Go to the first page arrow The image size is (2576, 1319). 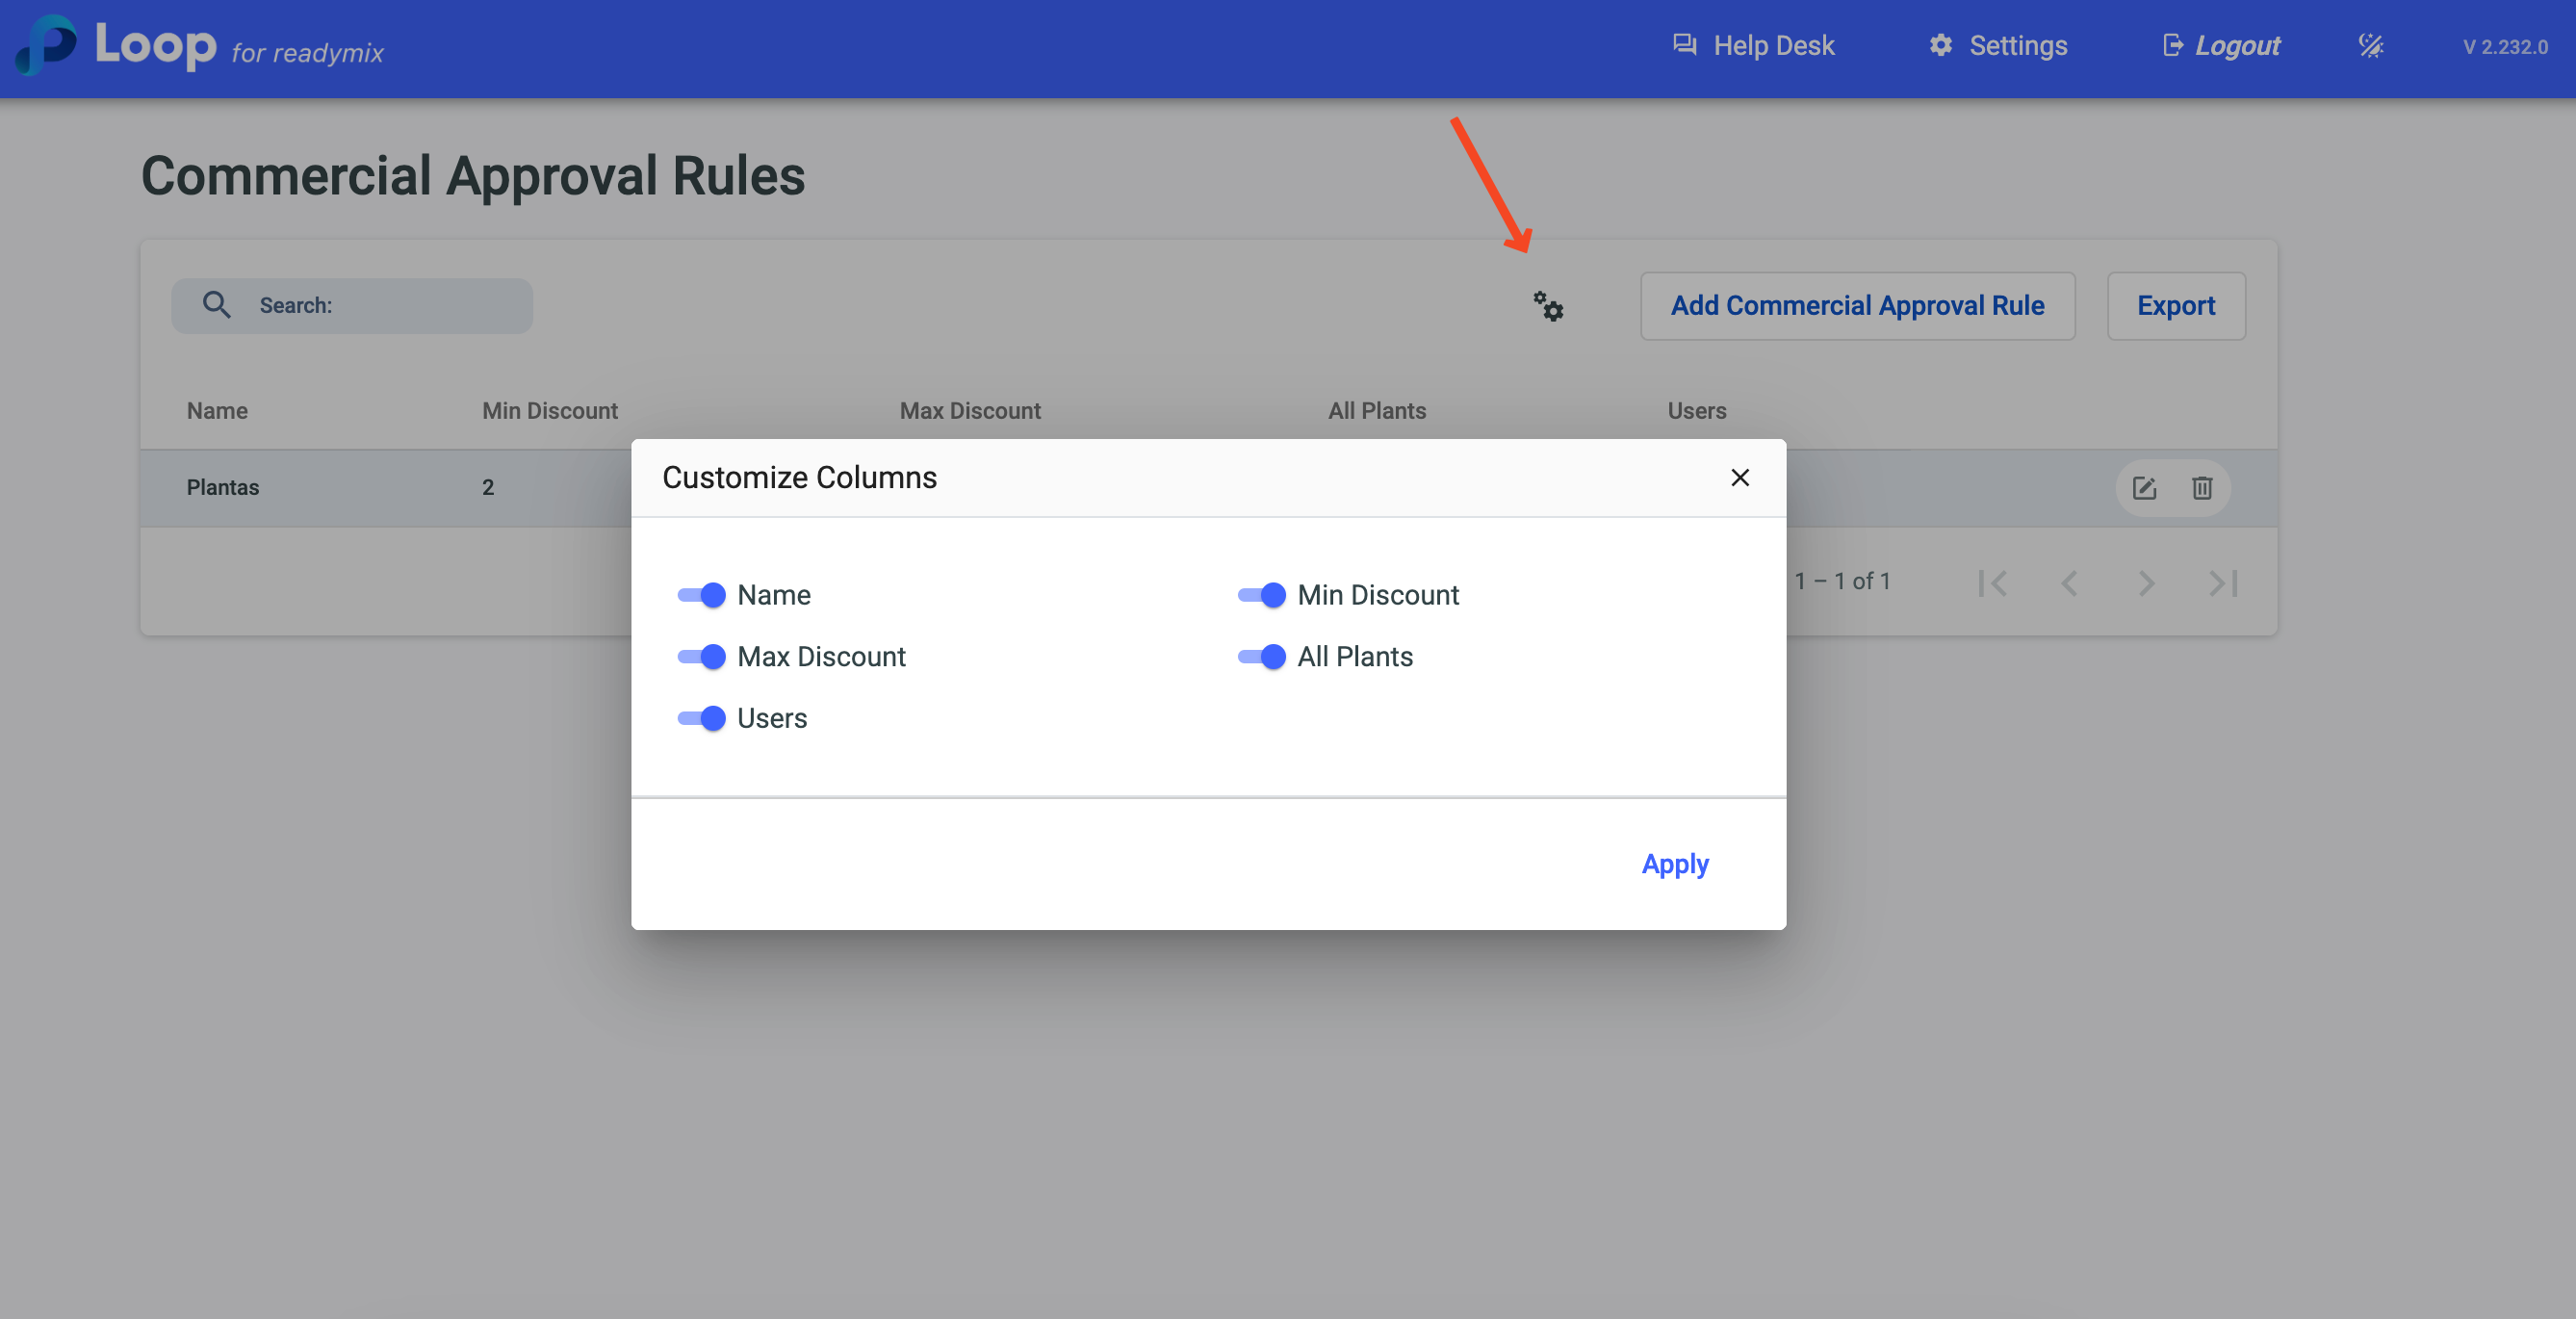1991,583
